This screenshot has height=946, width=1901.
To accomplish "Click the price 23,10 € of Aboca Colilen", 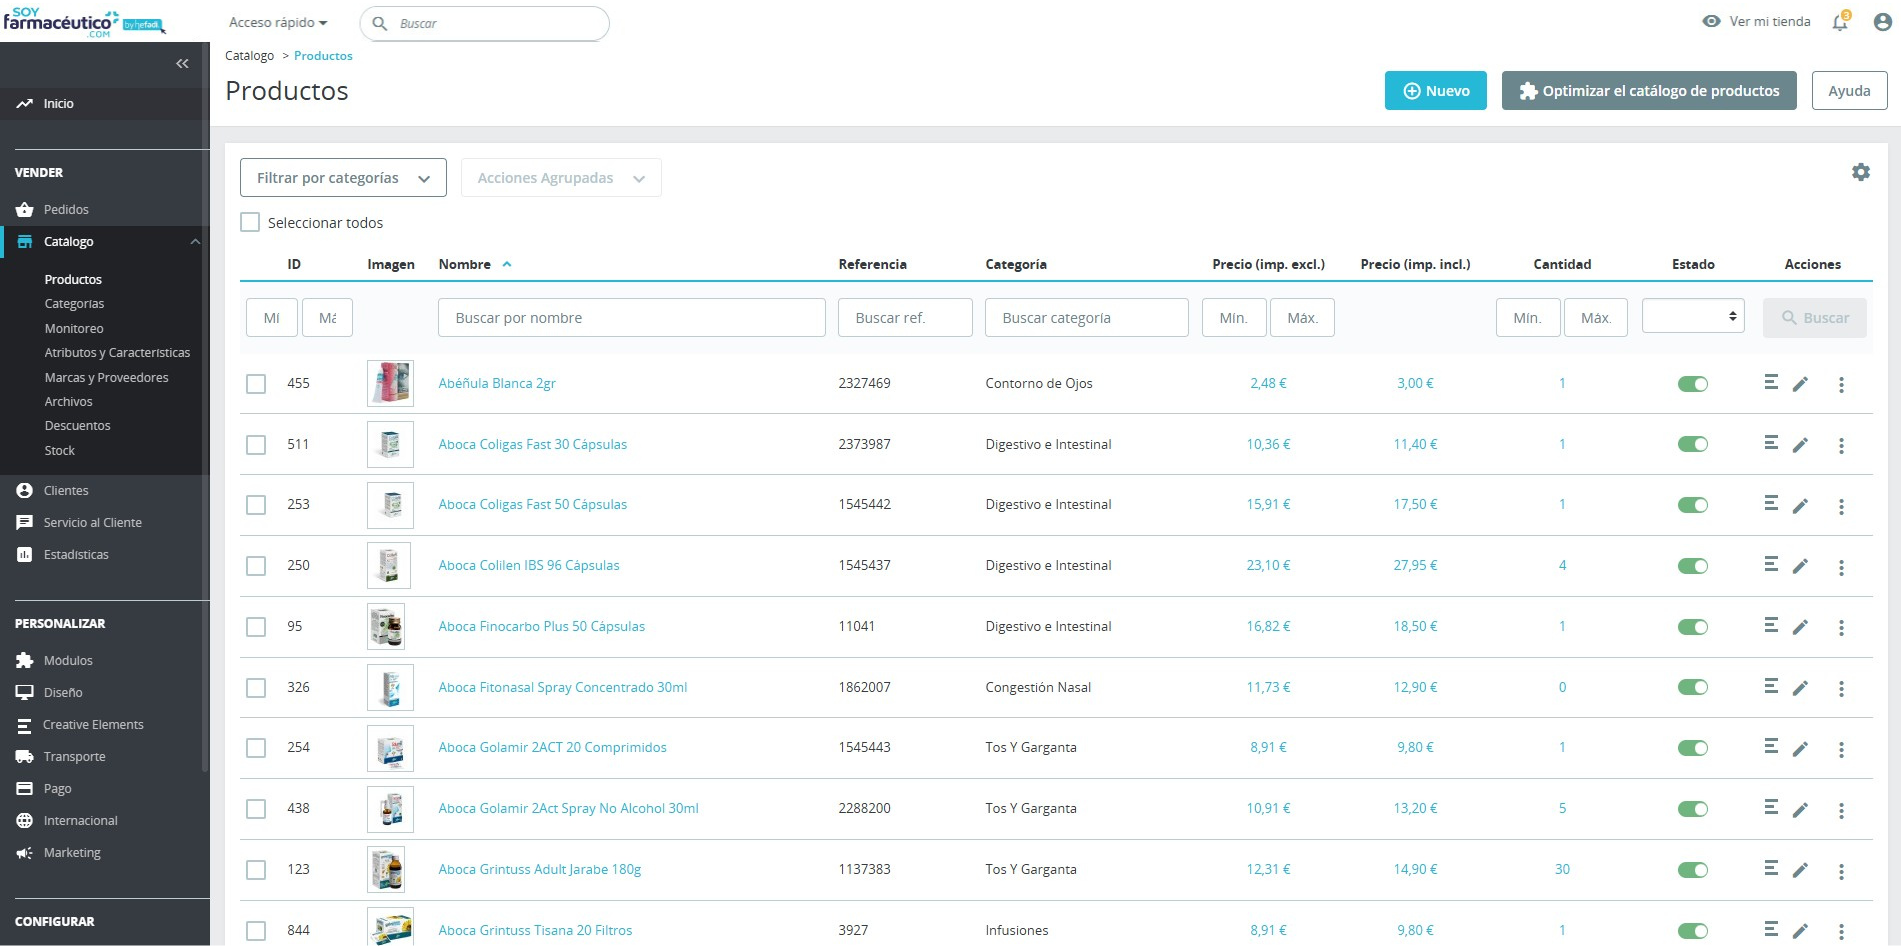I will 1268,565.
